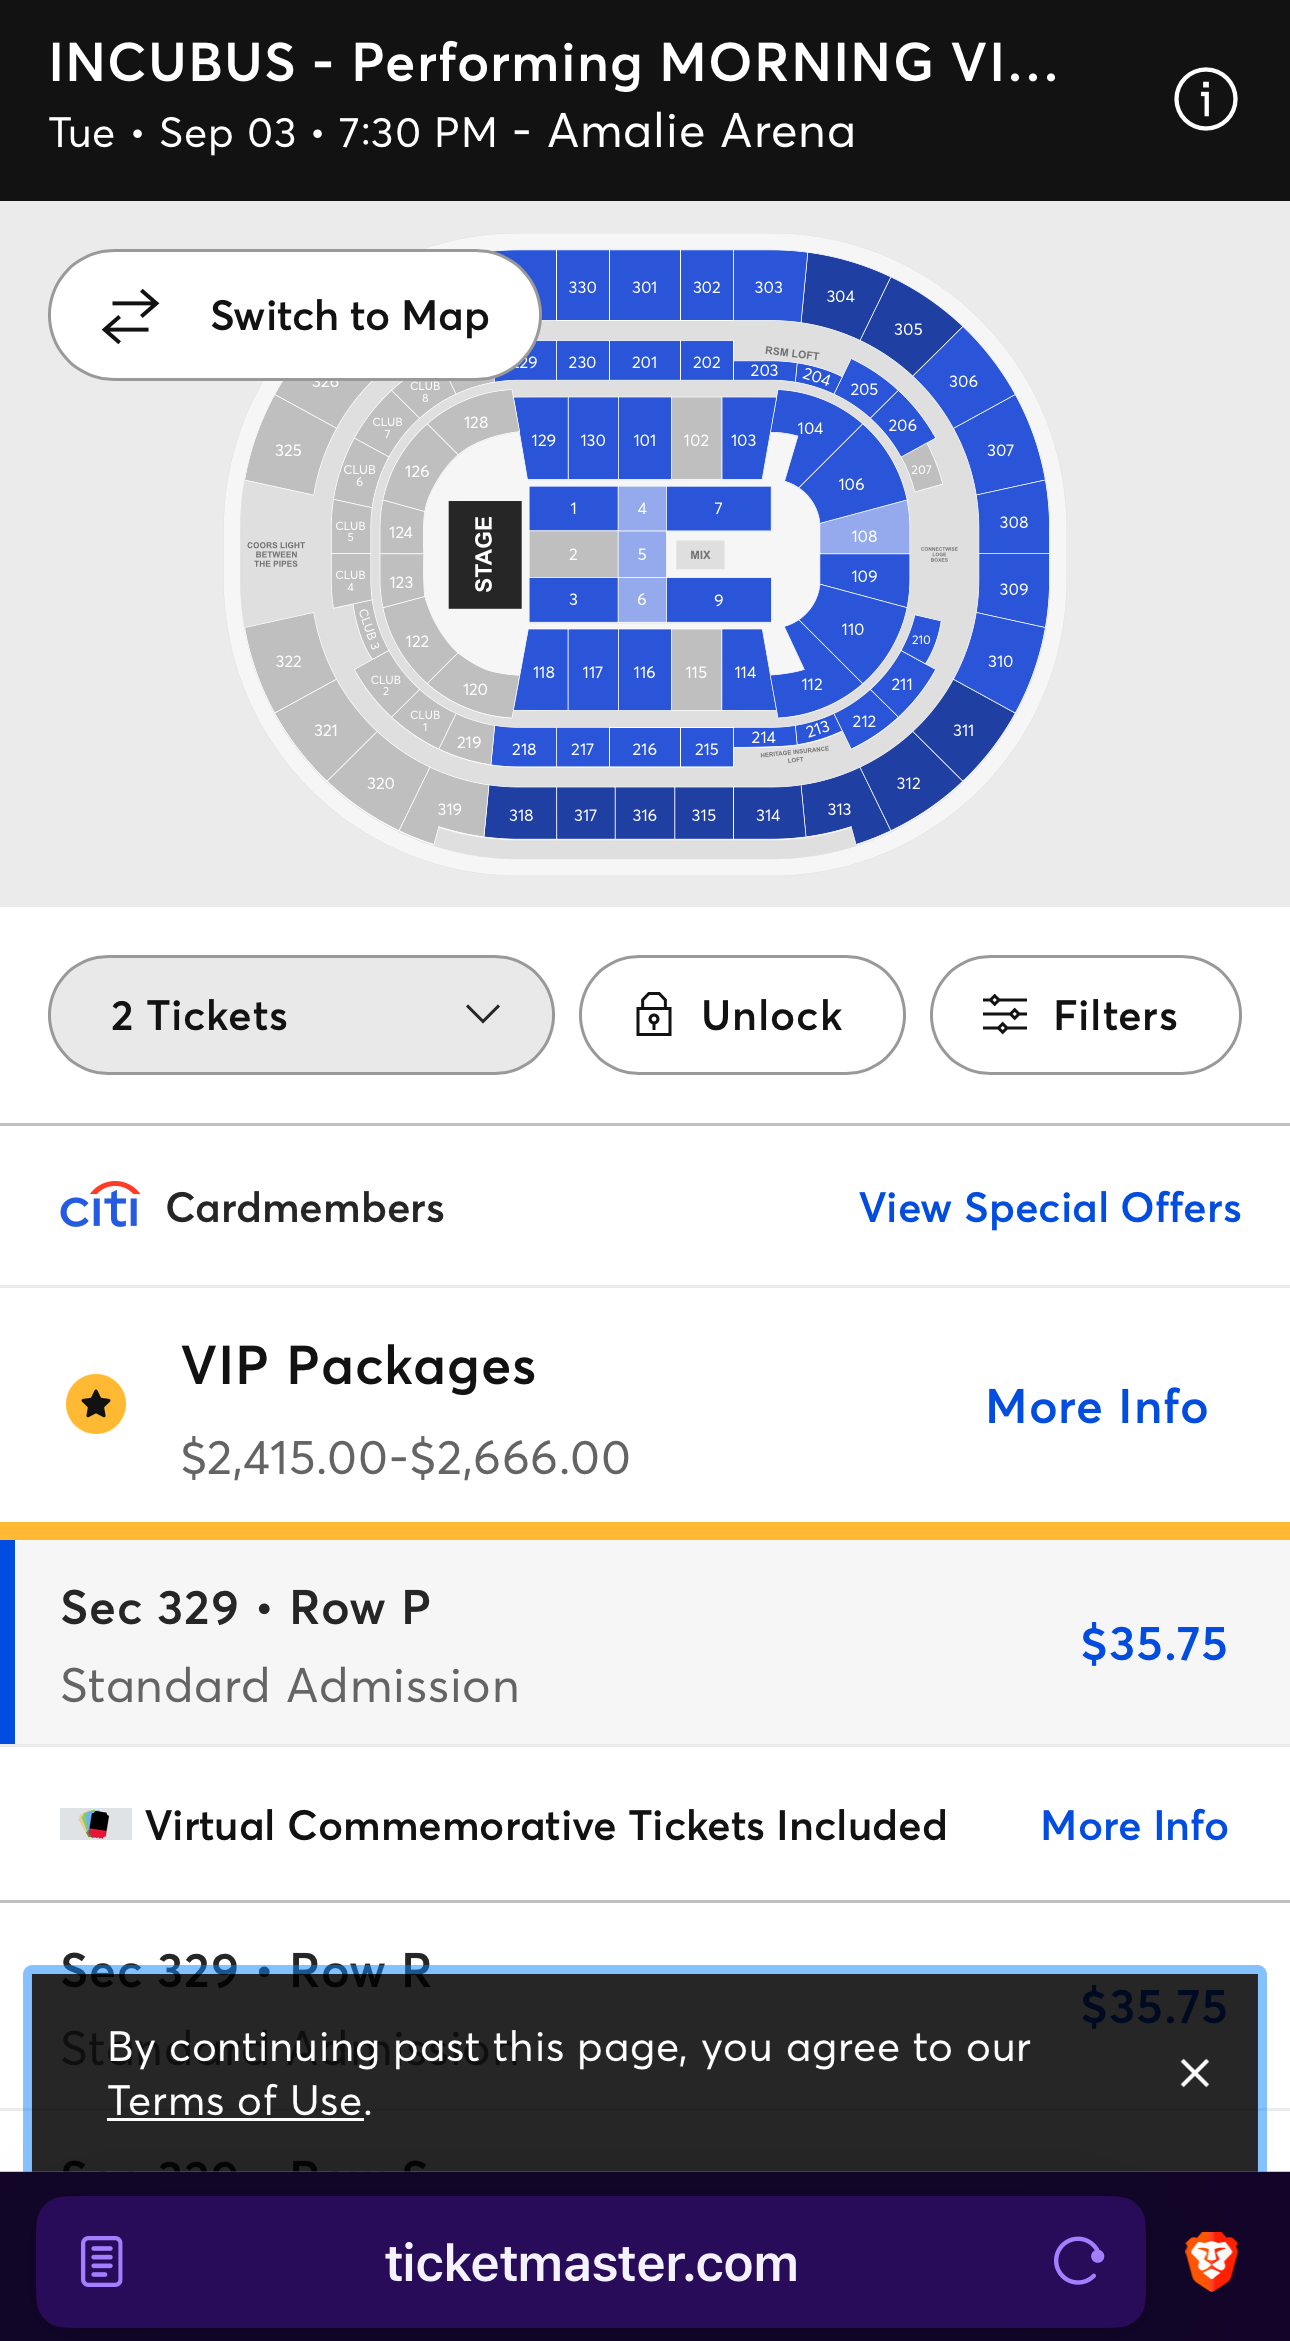
Task: View Special Offers for Cardmembers
Action: tap(1050, 1208)
